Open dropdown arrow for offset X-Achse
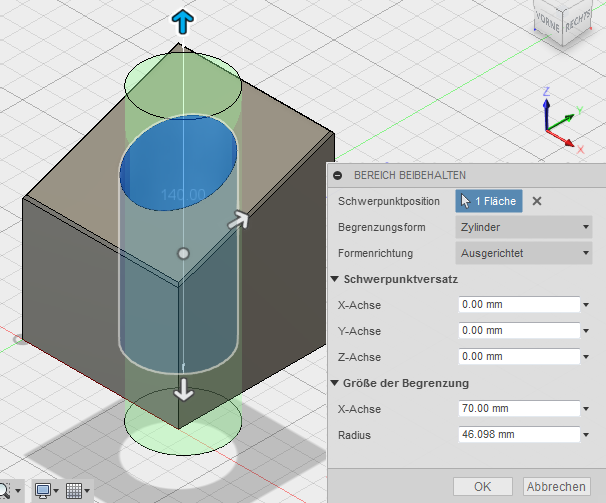Image resolution: width=606 pixels, height=503 pixels. pyautogui.click(x=586, y=305)
